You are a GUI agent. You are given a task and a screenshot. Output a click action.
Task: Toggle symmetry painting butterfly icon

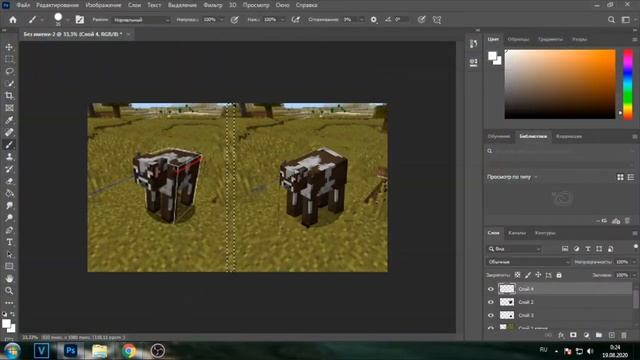pyautogui.click(x=437, y=20)
